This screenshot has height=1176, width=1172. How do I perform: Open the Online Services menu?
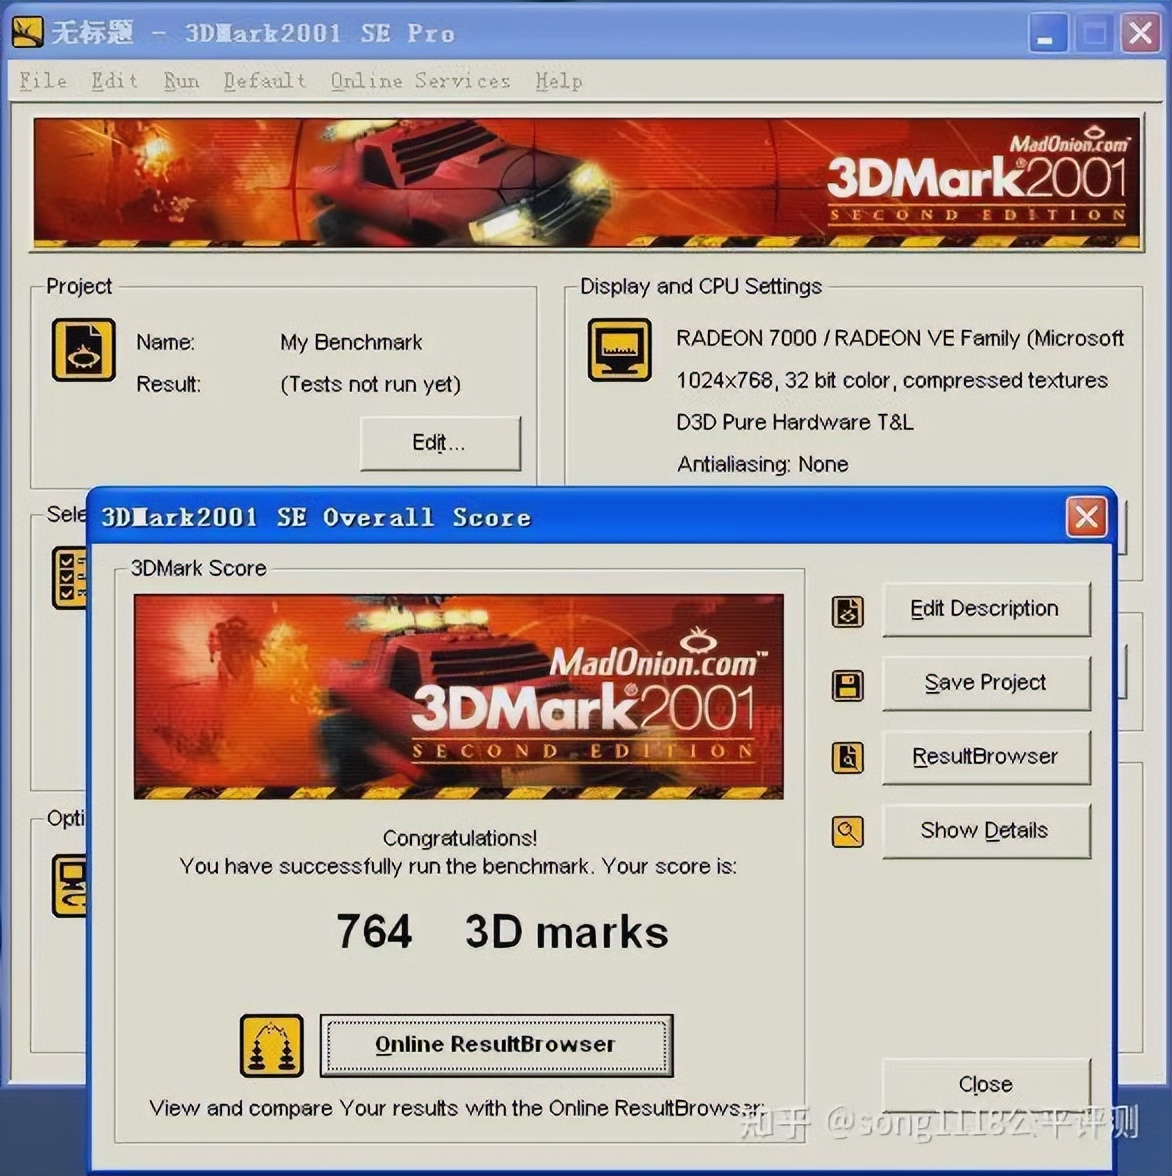pyautogui.click(x=420, y=81)
